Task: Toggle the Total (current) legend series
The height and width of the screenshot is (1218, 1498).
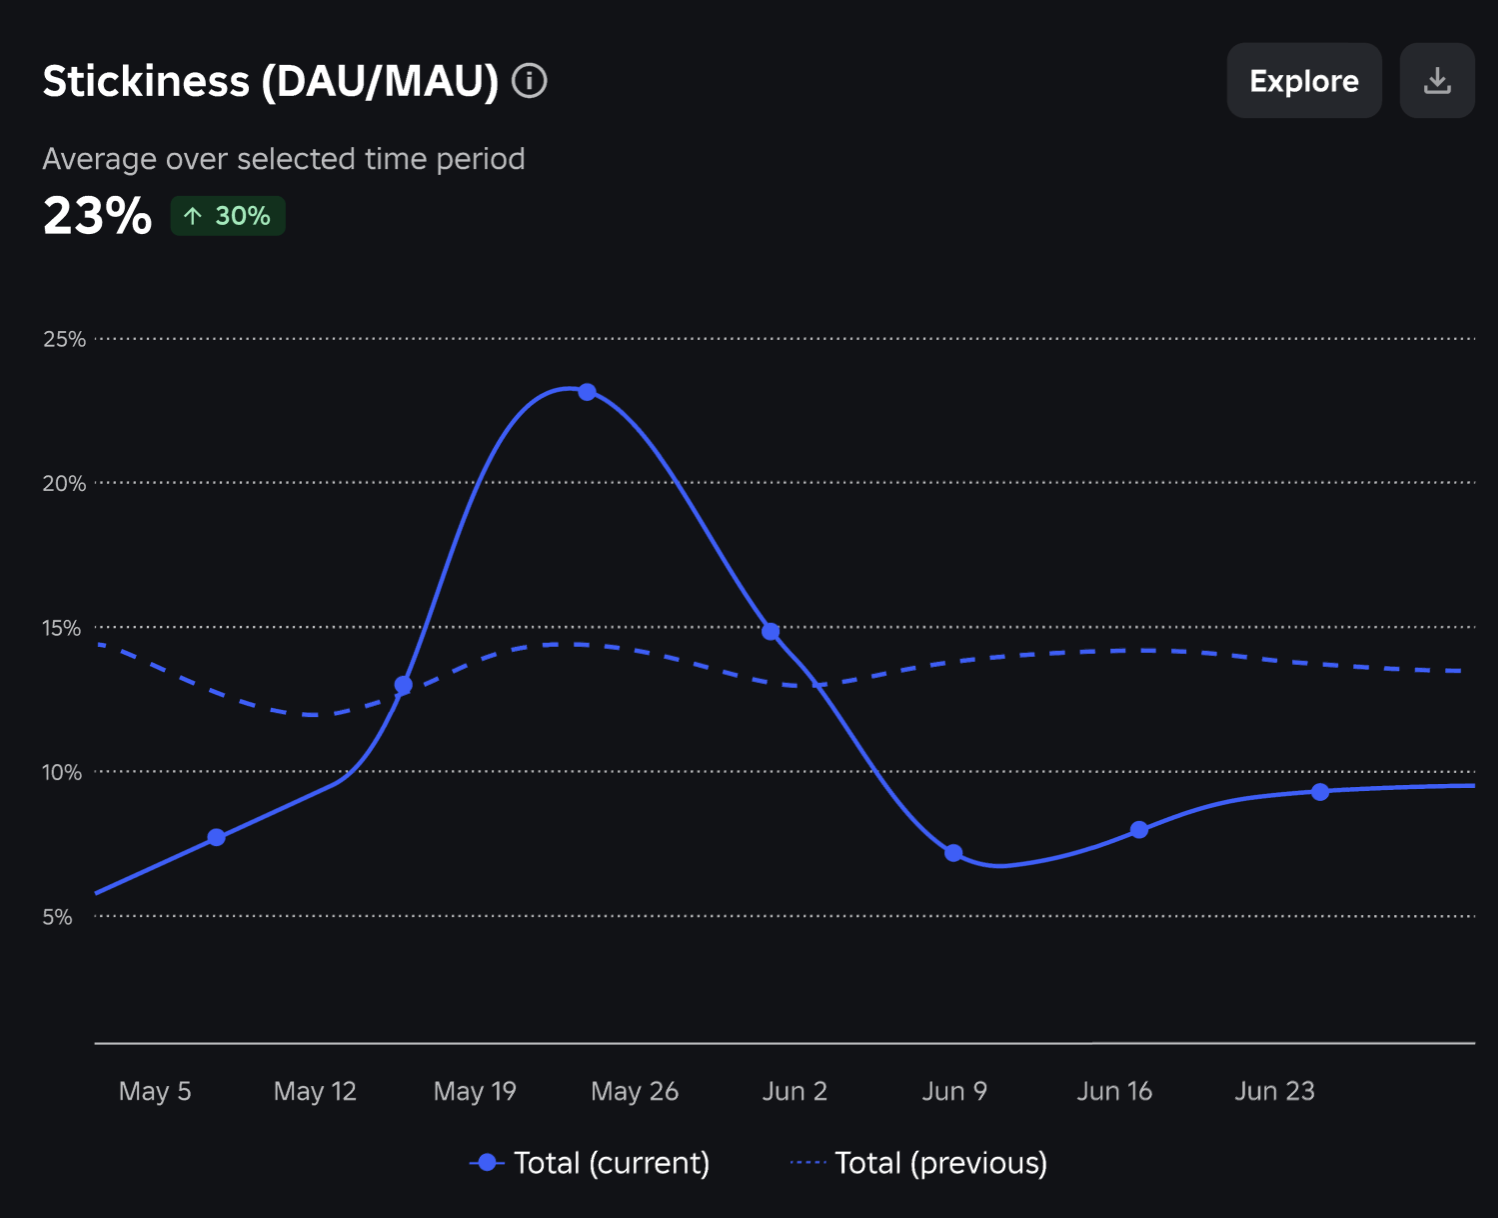Action: click(x=589, y=1163)
